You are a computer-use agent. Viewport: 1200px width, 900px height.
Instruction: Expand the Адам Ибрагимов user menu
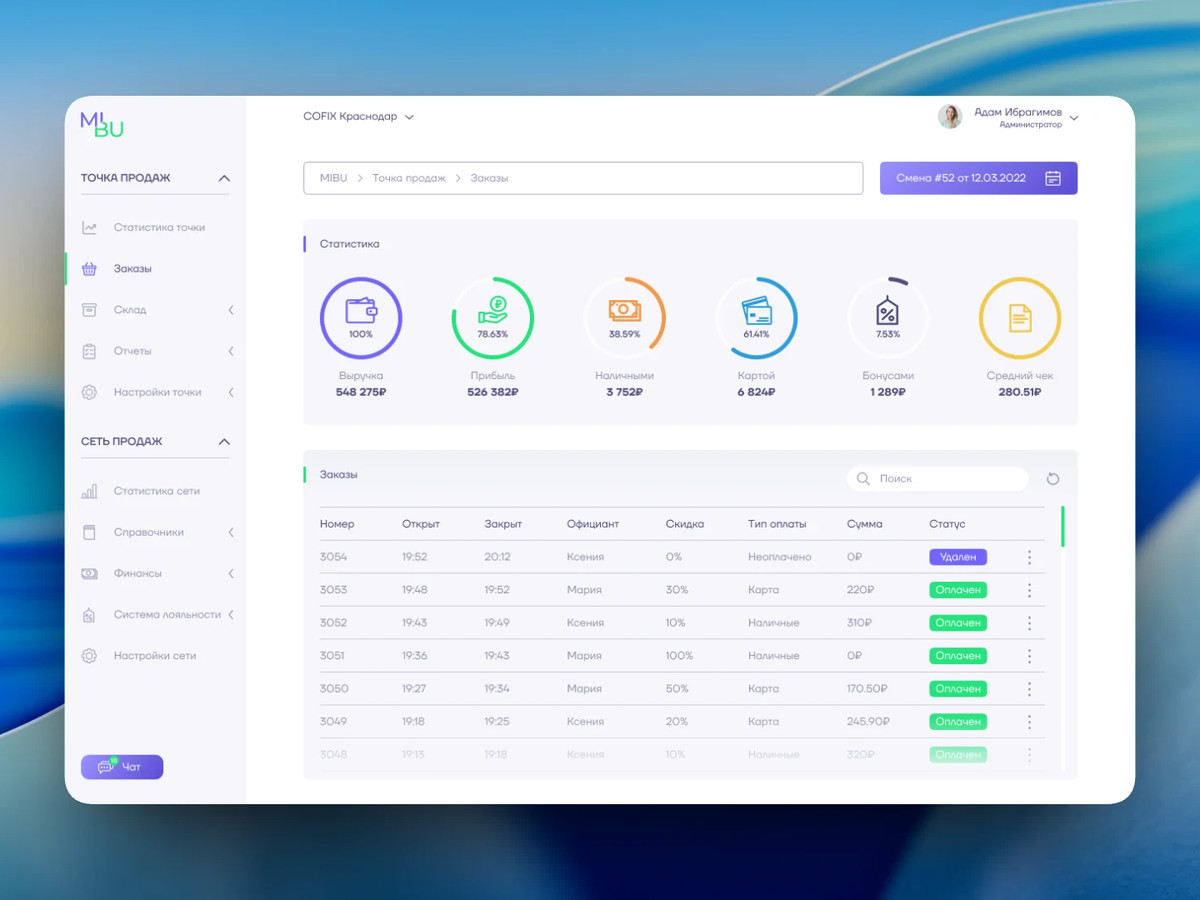[x=1074, y=118]
